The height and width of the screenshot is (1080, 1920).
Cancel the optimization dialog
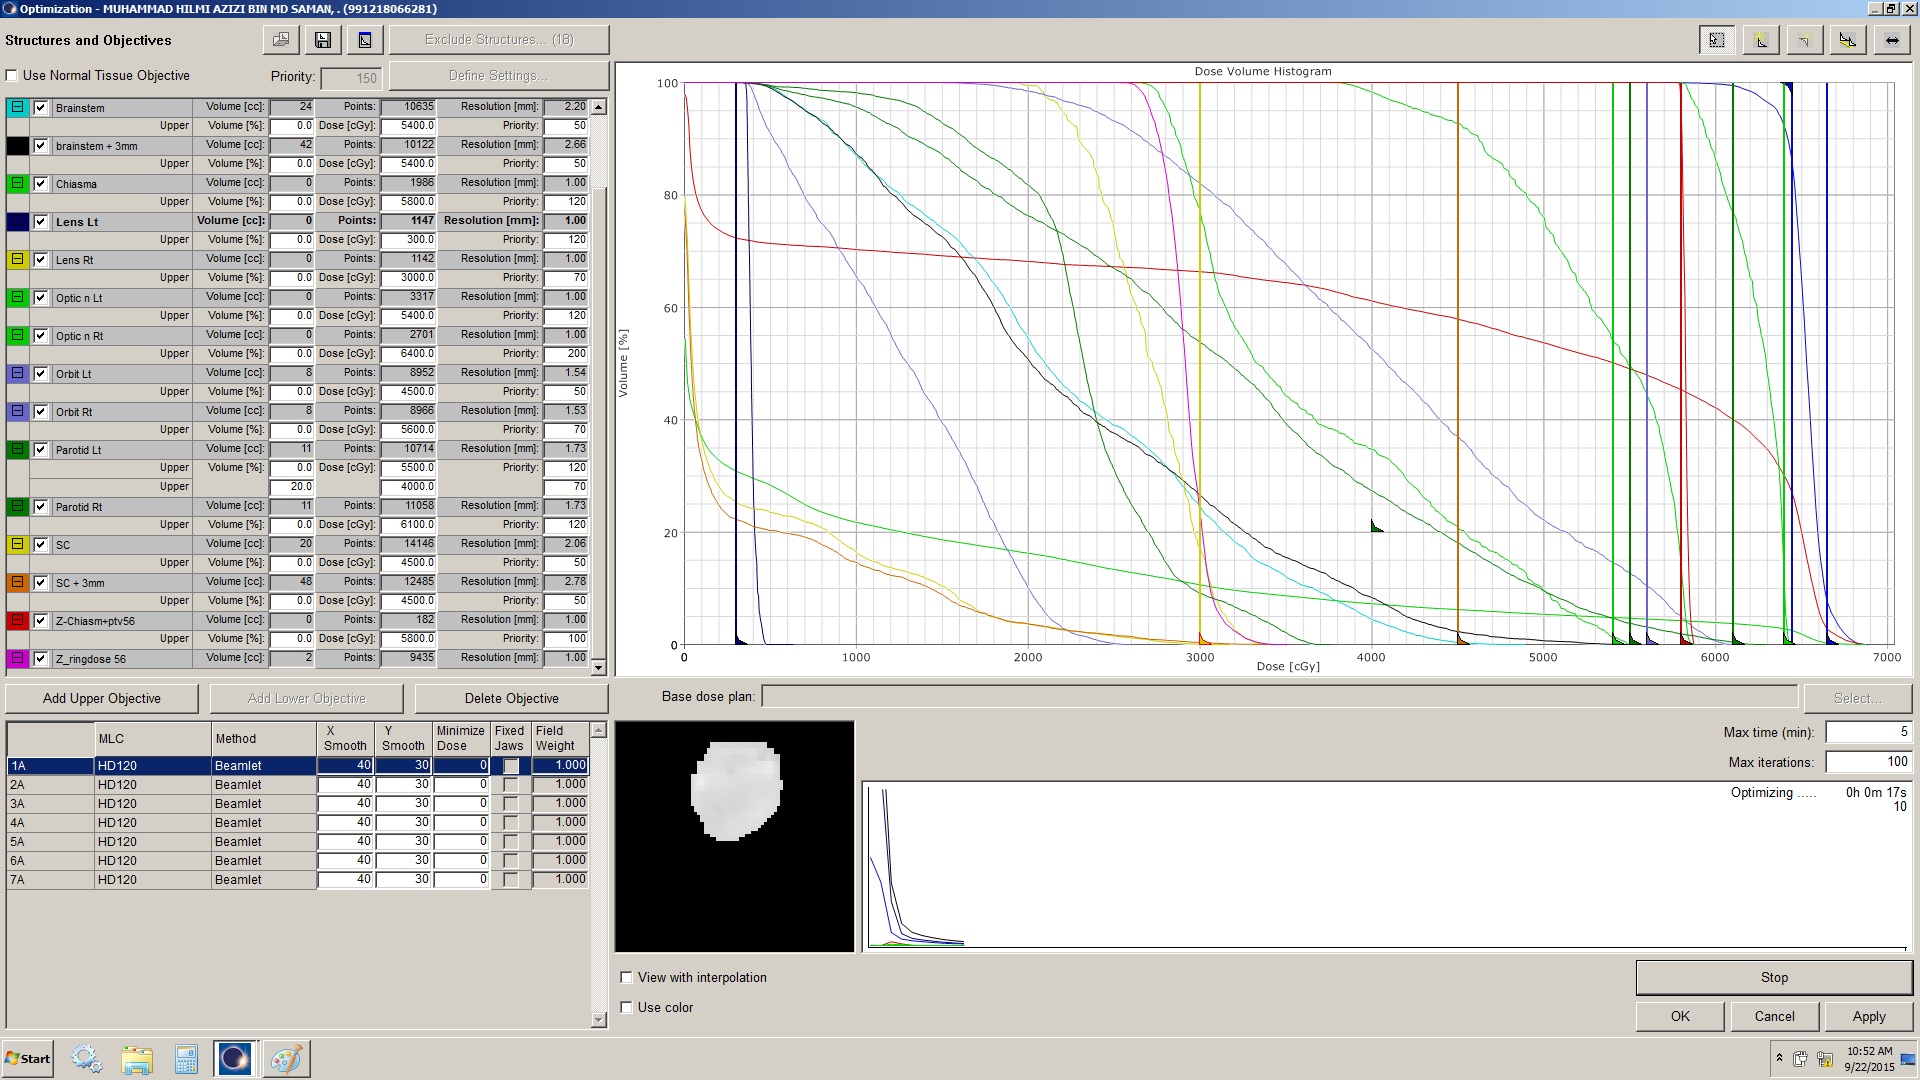tap(1774, 1016)
